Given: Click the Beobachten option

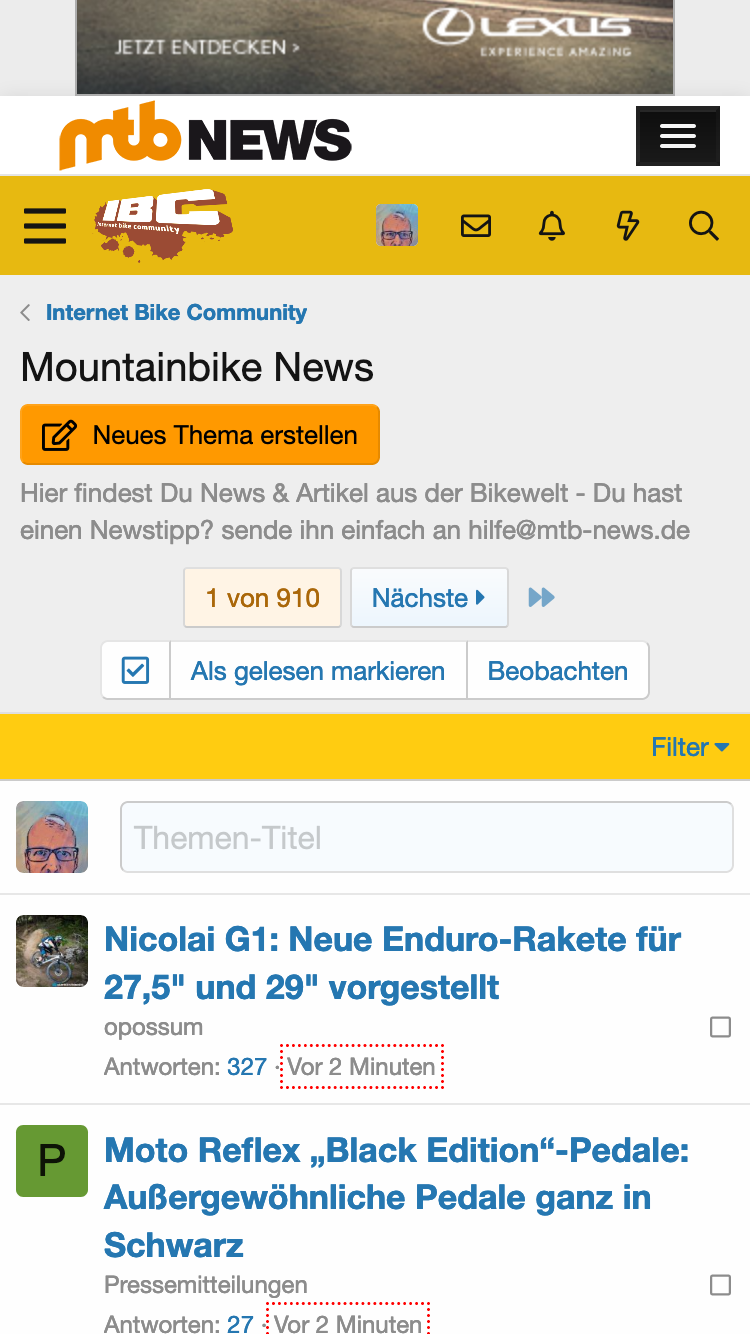Looking at the screenshot, I should point(557,670).
